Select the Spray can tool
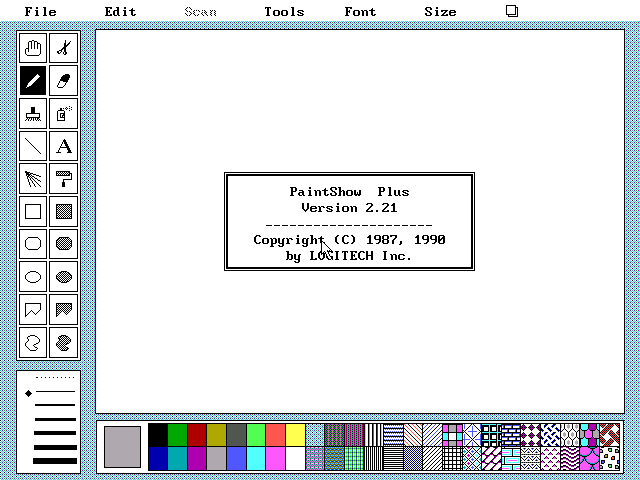The image size is (640, 480). 64,113
